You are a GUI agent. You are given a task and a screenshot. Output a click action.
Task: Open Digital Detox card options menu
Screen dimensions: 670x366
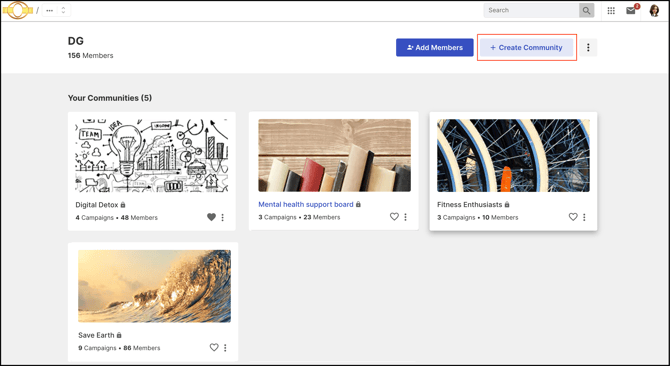[x=223, y=217]
